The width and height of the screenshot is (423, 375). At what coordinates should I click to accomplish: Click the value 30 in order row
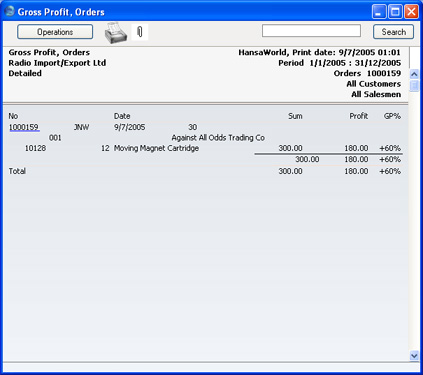[x=192, y=127]
